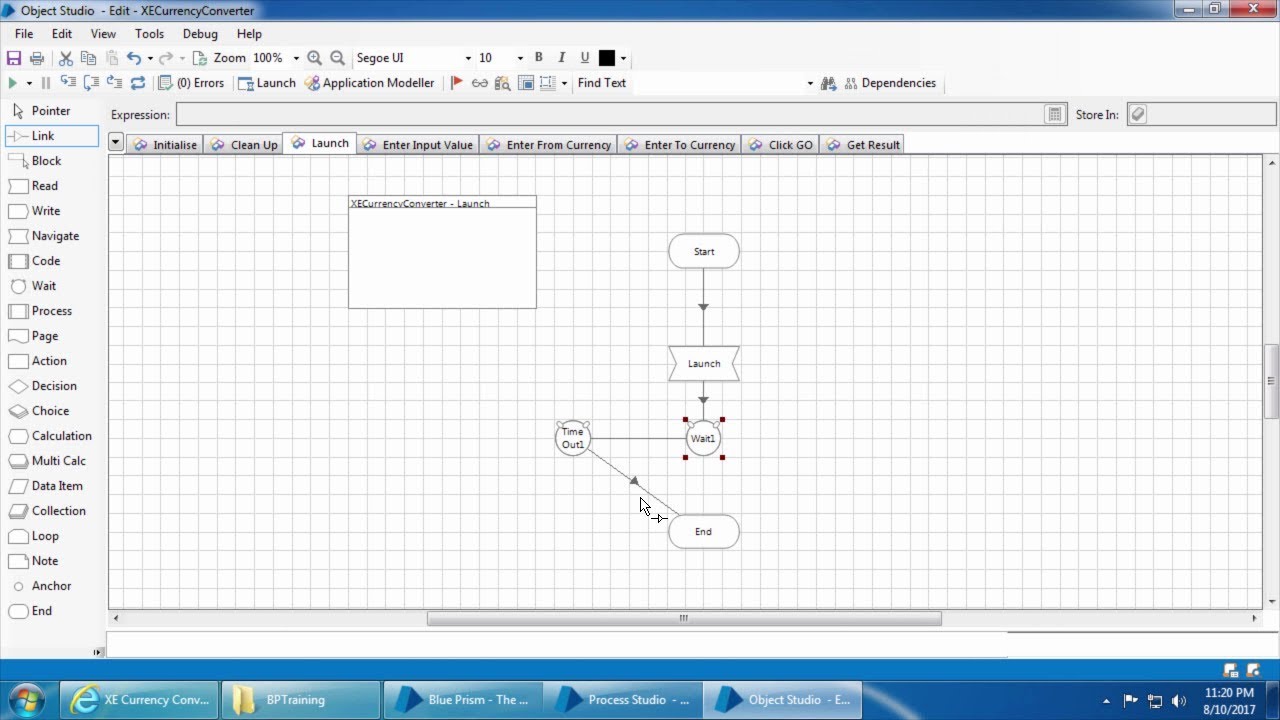The width and height of the screenshot is (1280, 720).
Task: Click the black font color swatch
Action: 606,58
